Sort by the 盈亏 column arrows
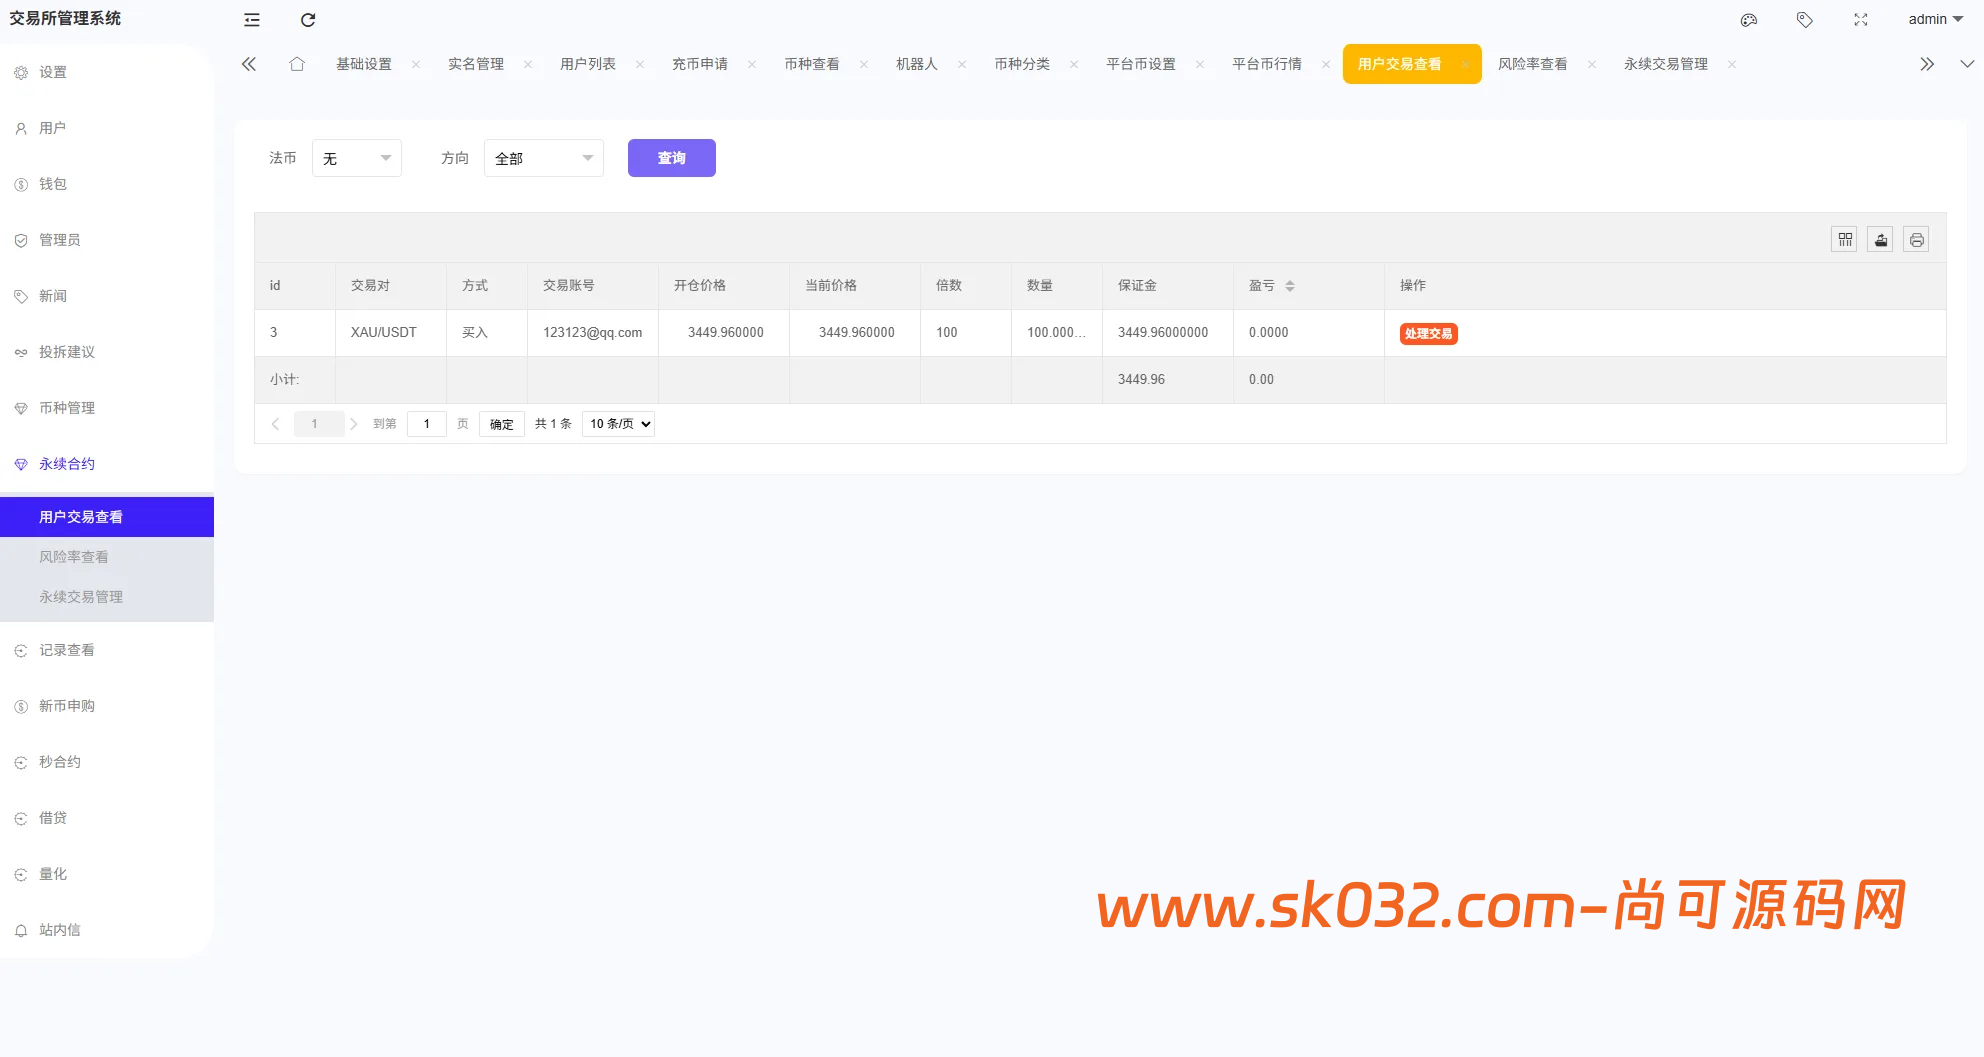 point(1290,286)
